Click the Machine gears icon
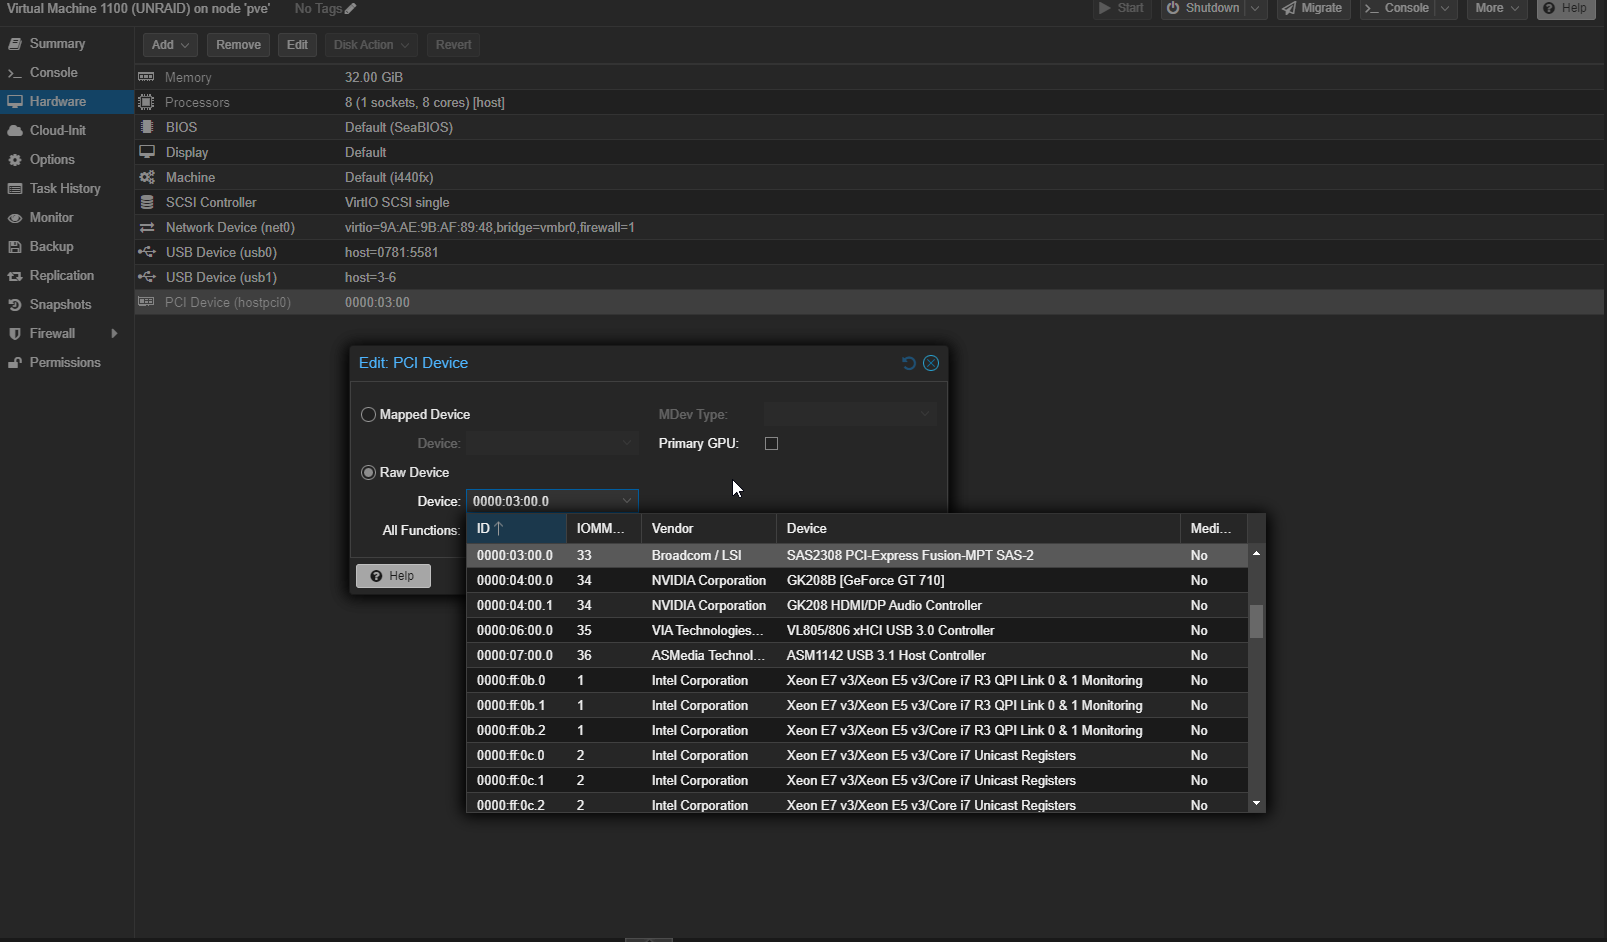This screenshot has height=942, width=1607. click(146, 177)
